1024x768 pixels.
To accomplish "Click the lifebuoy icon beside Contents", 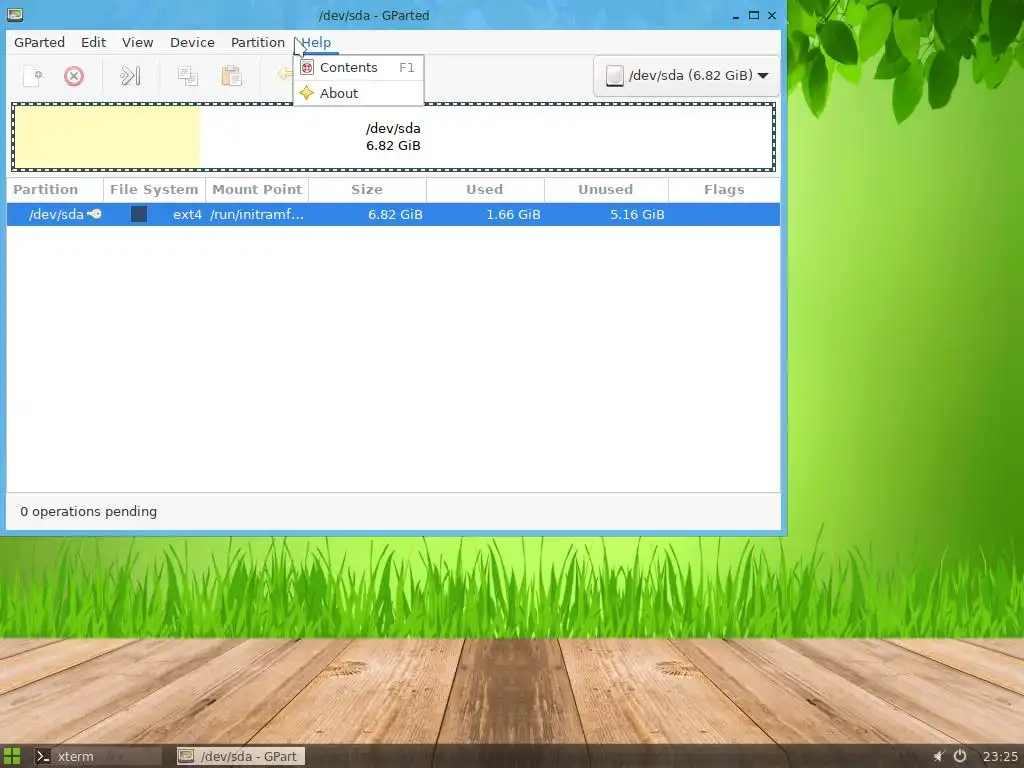I will coord(307,67).
